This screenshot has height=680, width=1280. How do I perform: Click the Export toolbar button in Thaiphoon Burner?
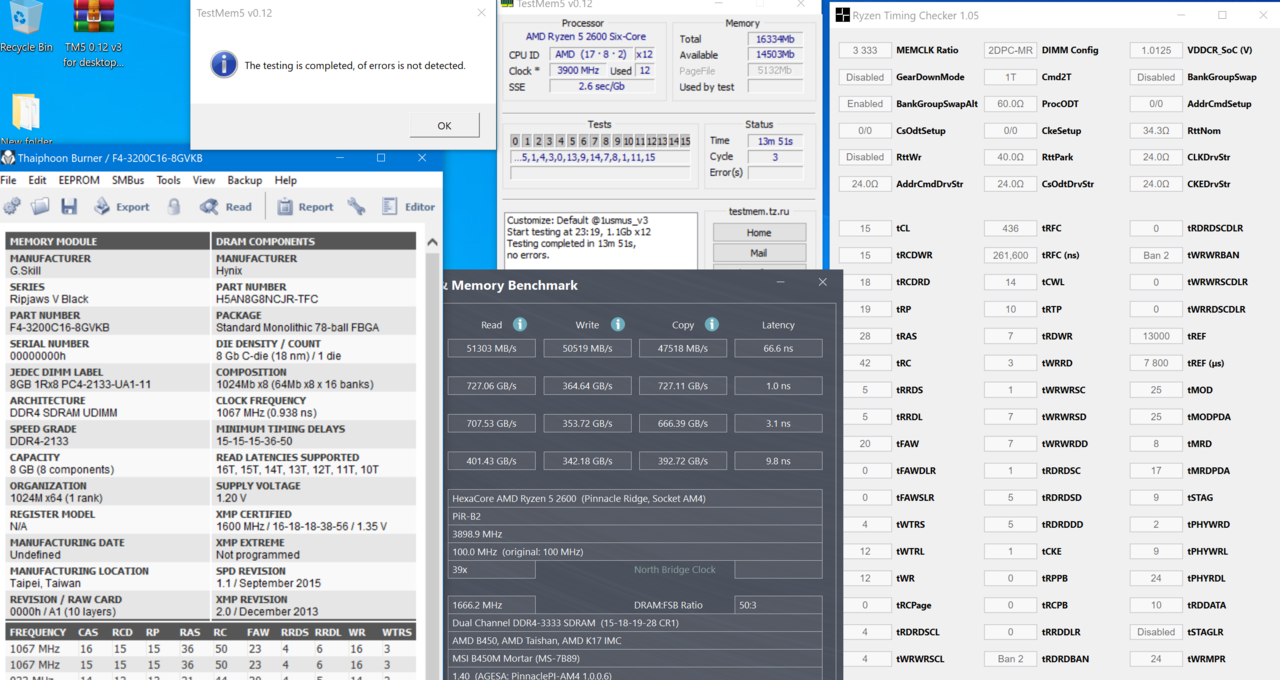click(x=121, y=207)
